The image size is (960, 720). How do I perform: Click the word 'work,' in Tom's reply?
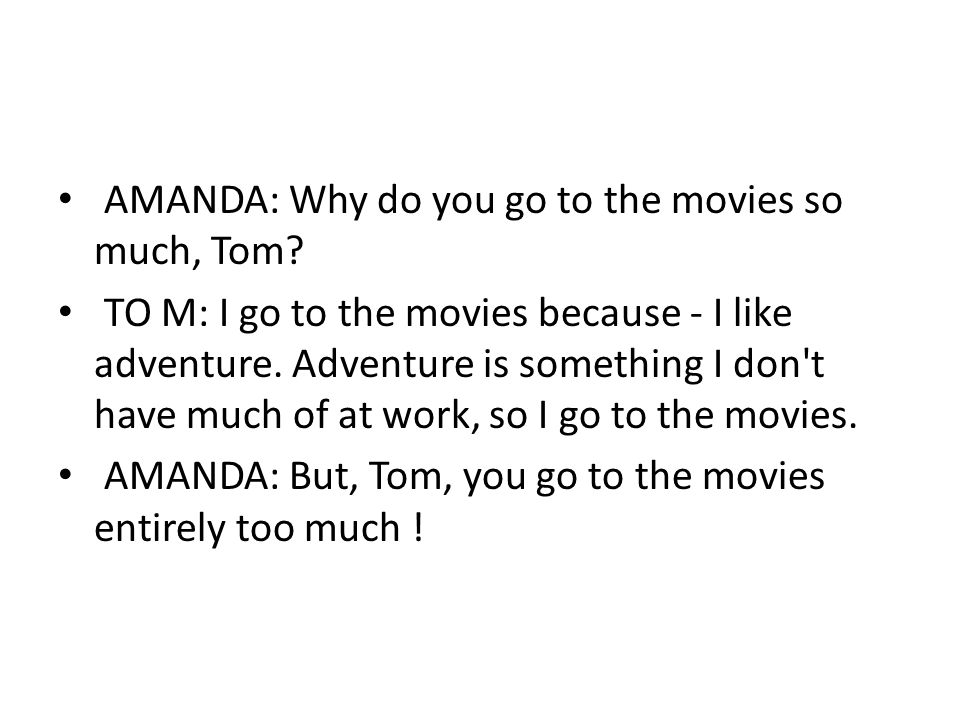[x=430, y=416]
